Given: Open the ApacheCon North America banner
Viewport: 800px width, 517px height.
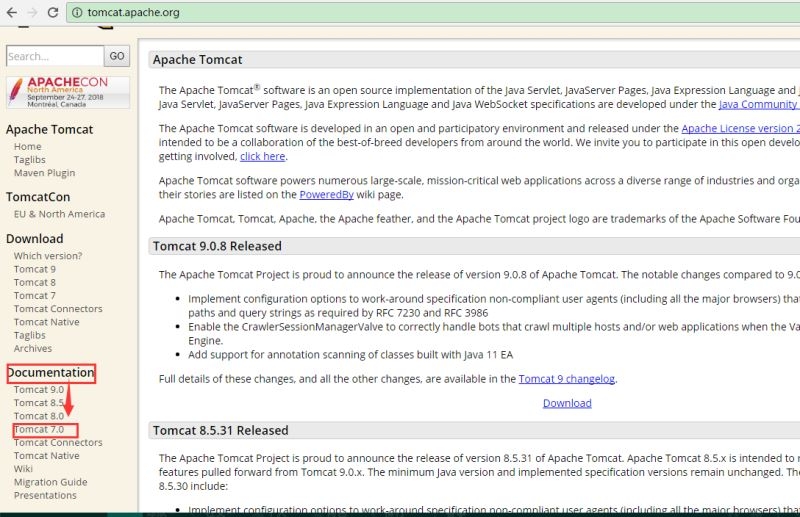Looking at the screenshot, I should click(x=68, y=92).
